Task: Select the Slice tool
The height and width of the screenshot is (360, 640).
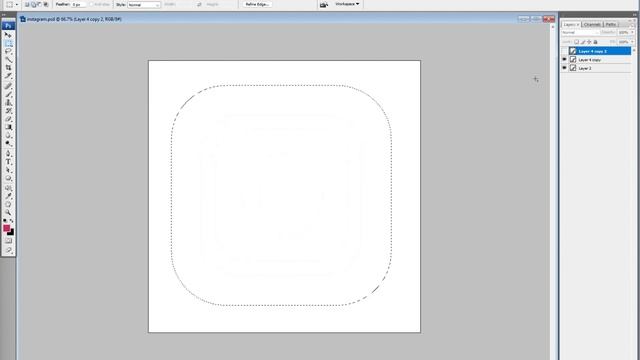Action: click(x=8, y=76)
